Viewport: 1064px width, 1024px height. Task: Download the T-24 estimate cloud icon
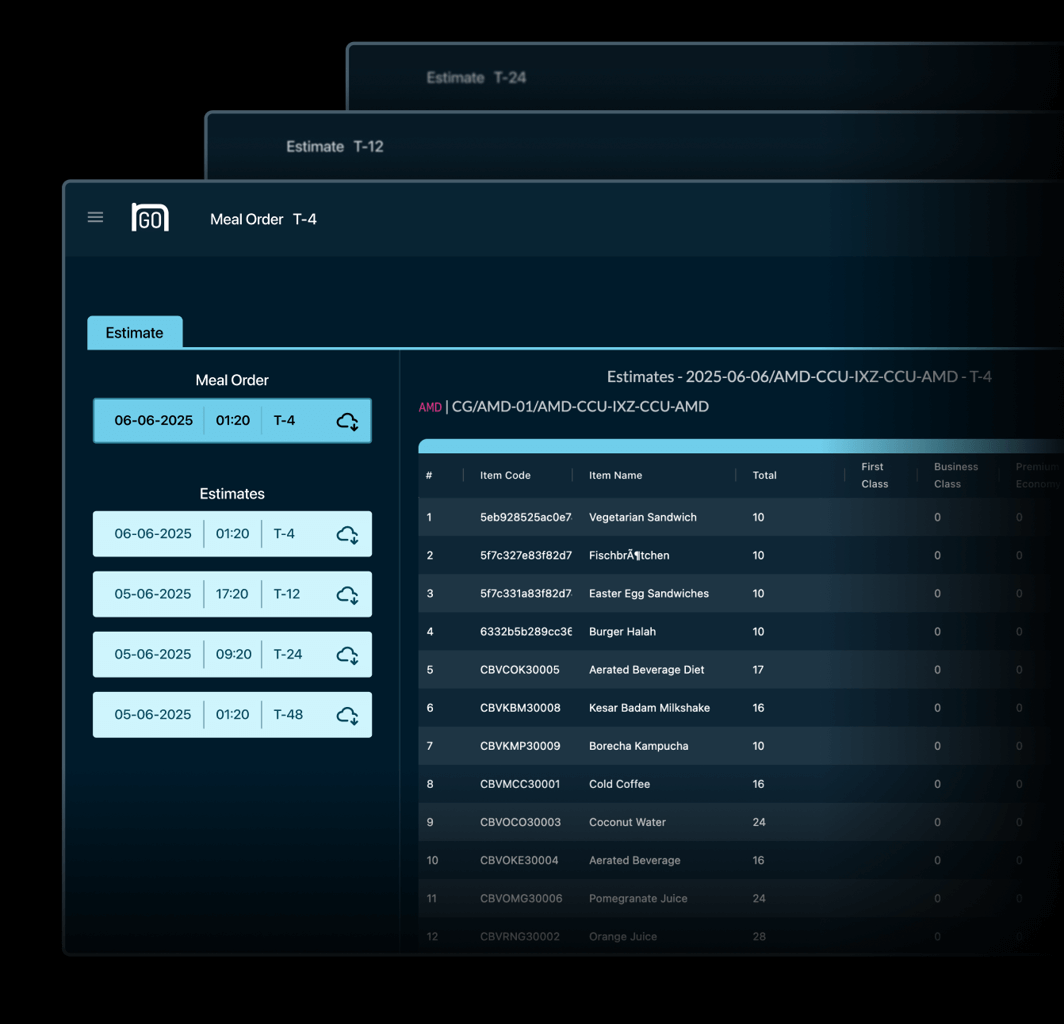[347, 655]
